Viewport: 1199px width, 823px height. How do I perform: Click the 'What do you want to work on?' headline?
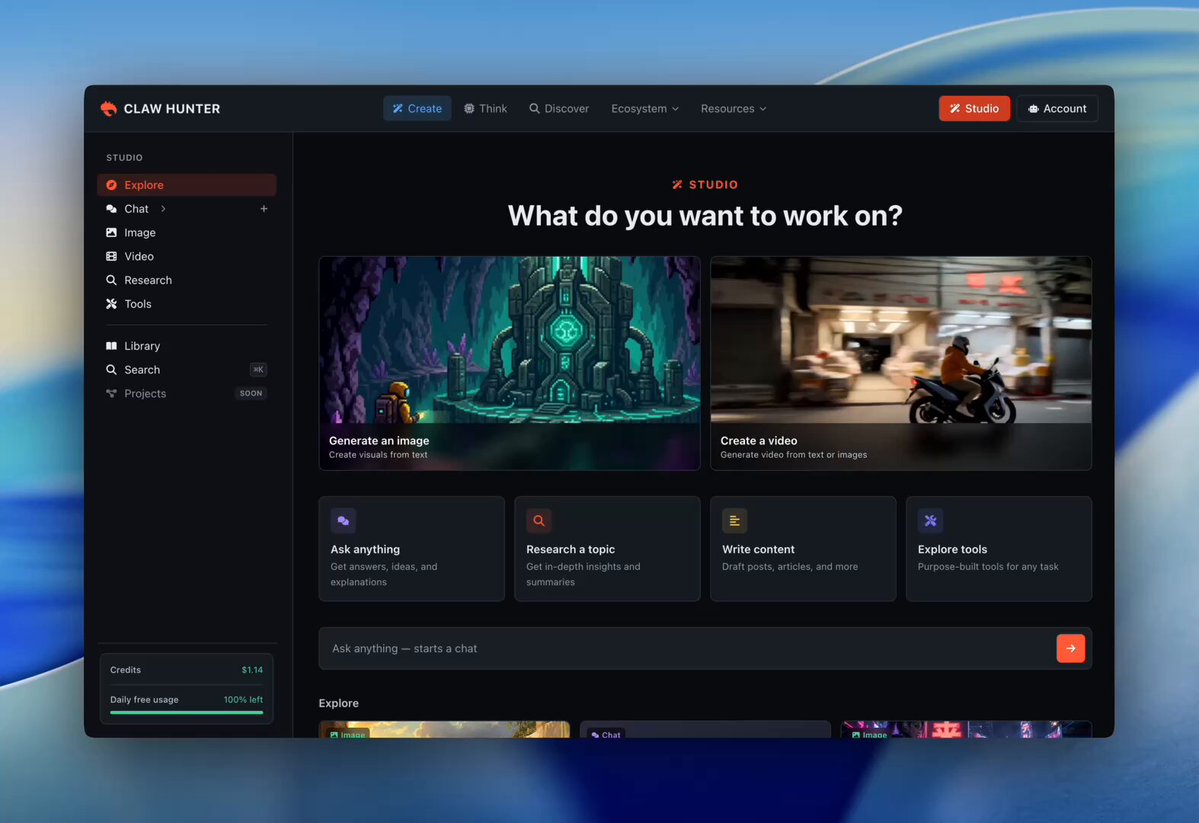pos(705,216)
